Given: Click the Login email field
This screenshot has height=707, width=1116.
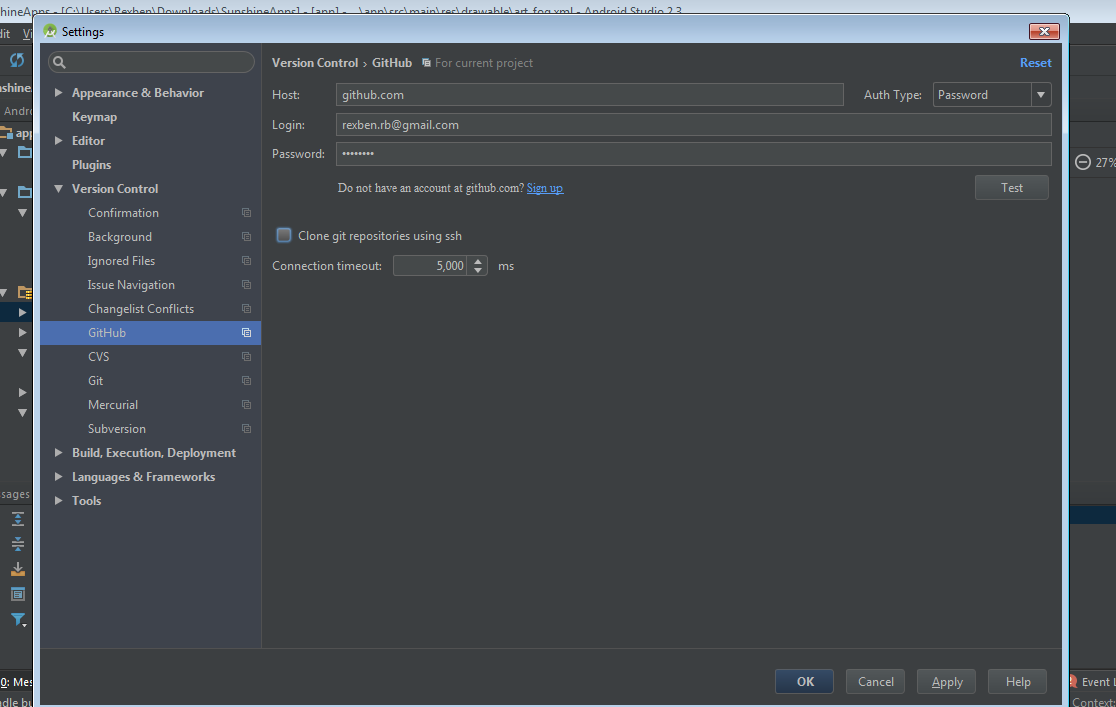Looking at the screenshot, I should [x=693, y=125].
